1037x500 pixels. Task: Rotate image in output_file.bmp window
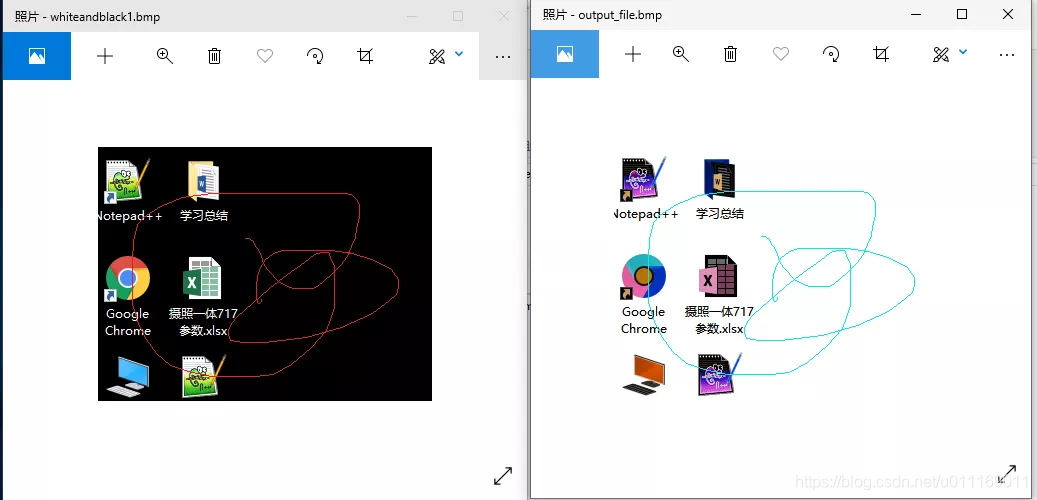[x=831, y=54]
